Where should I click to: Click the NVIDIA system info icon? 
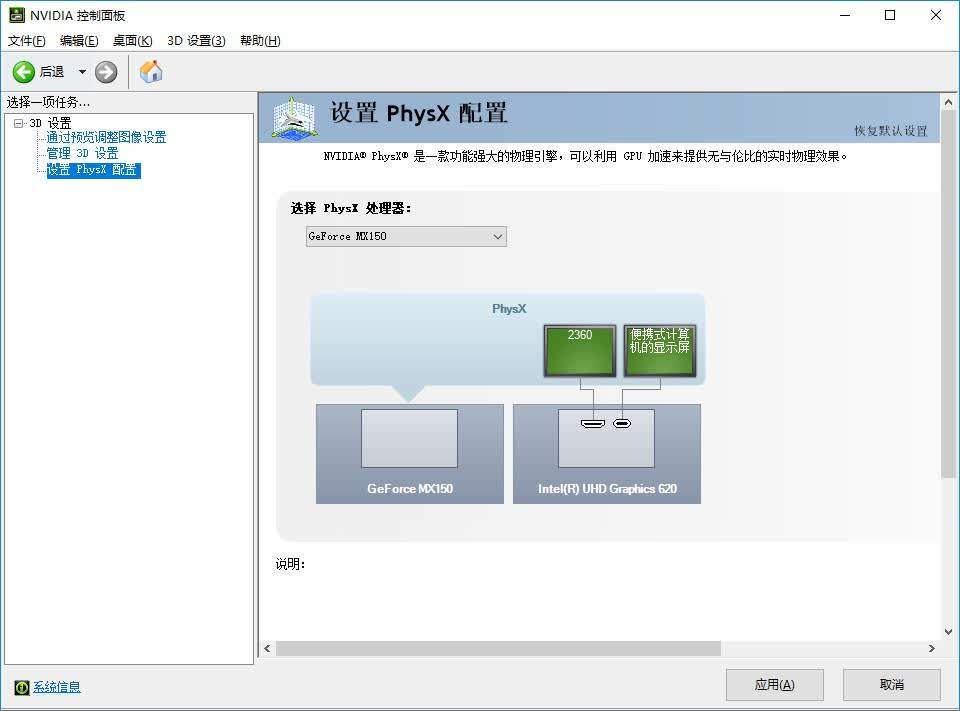[x=21, y=687]
